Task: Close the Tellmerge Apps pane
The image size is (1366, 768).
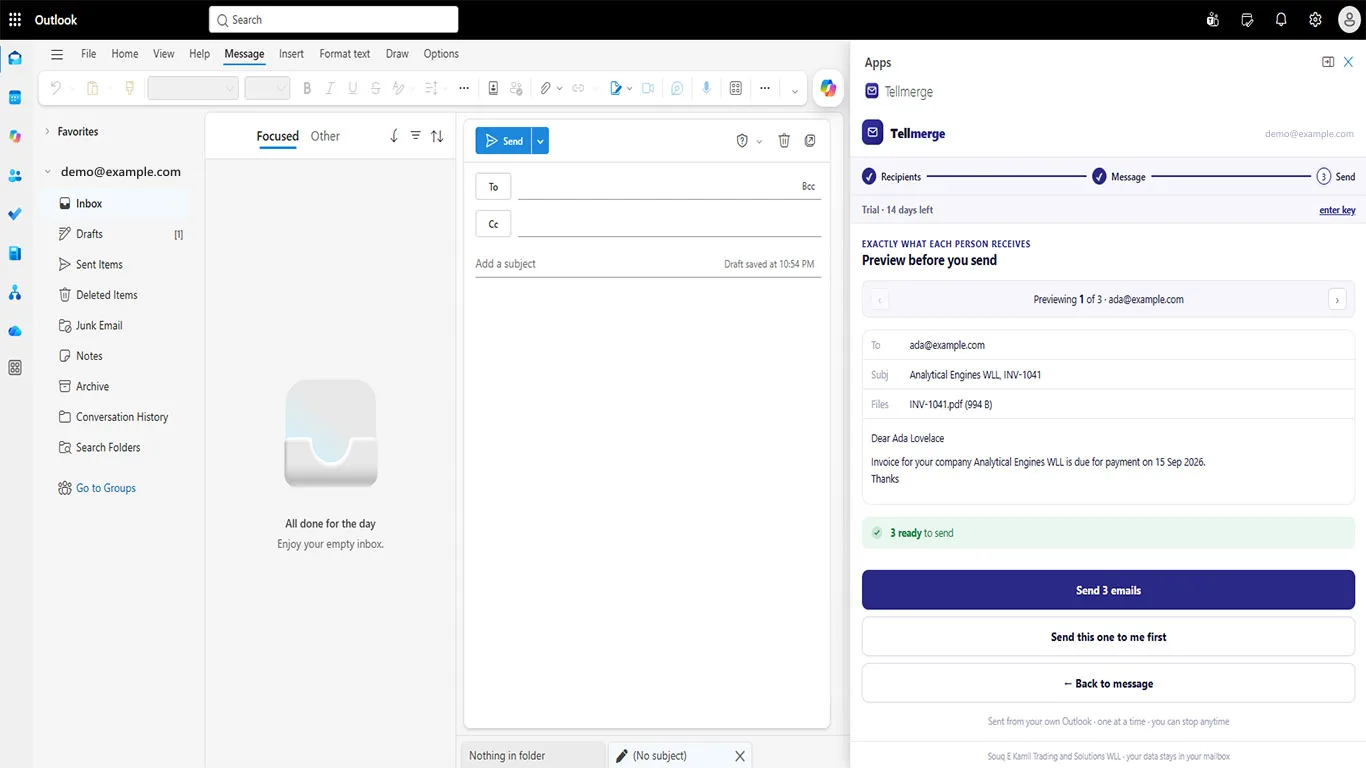Action: pos(1348,62)
